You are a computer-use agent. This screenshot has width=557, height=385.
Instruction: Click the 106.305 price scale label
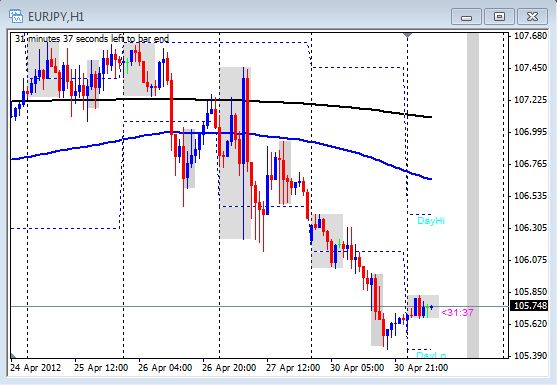click(531, 228)
